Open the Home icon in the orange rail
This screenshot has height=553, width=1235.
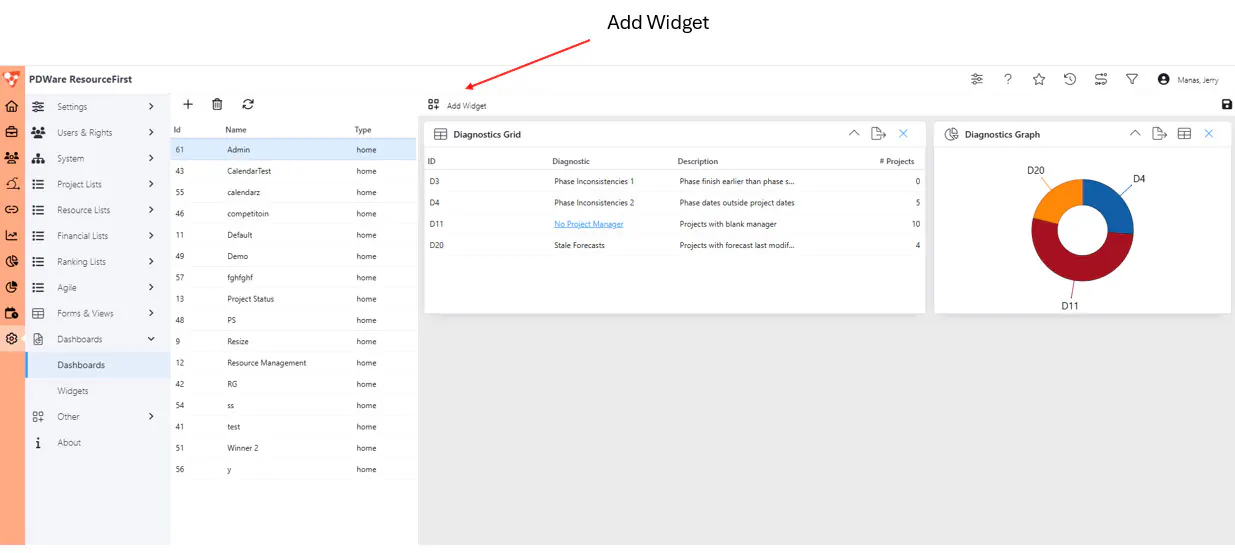tap(12, 106)
